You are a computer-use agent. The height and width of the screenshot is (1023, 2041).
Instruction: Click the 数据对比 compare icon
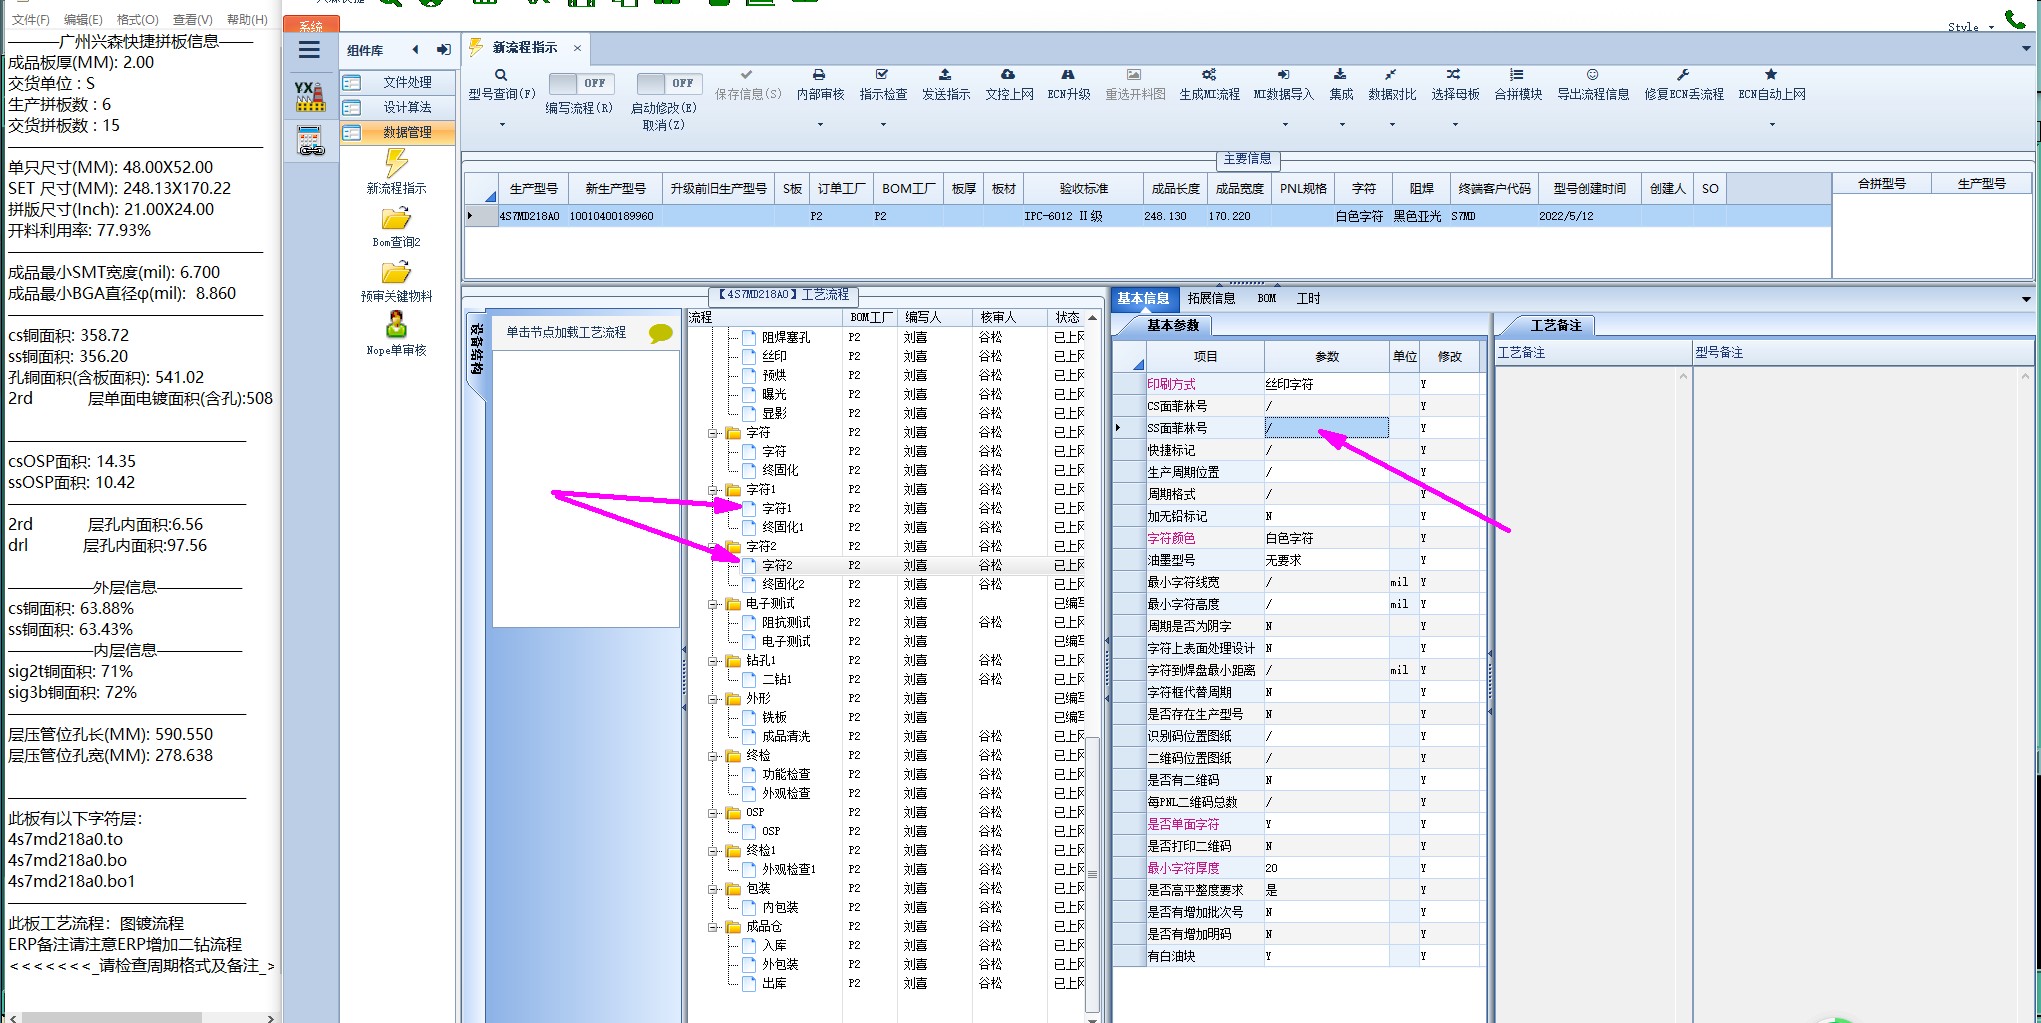[x=1391, y=75]
